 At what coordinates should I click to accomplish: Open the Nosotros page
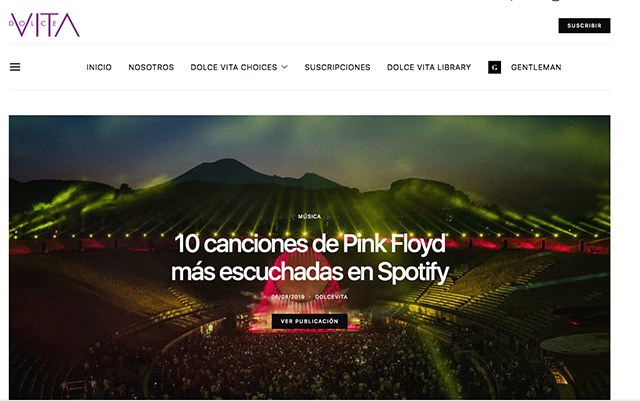pyautogui.click(x=151, y=67)
